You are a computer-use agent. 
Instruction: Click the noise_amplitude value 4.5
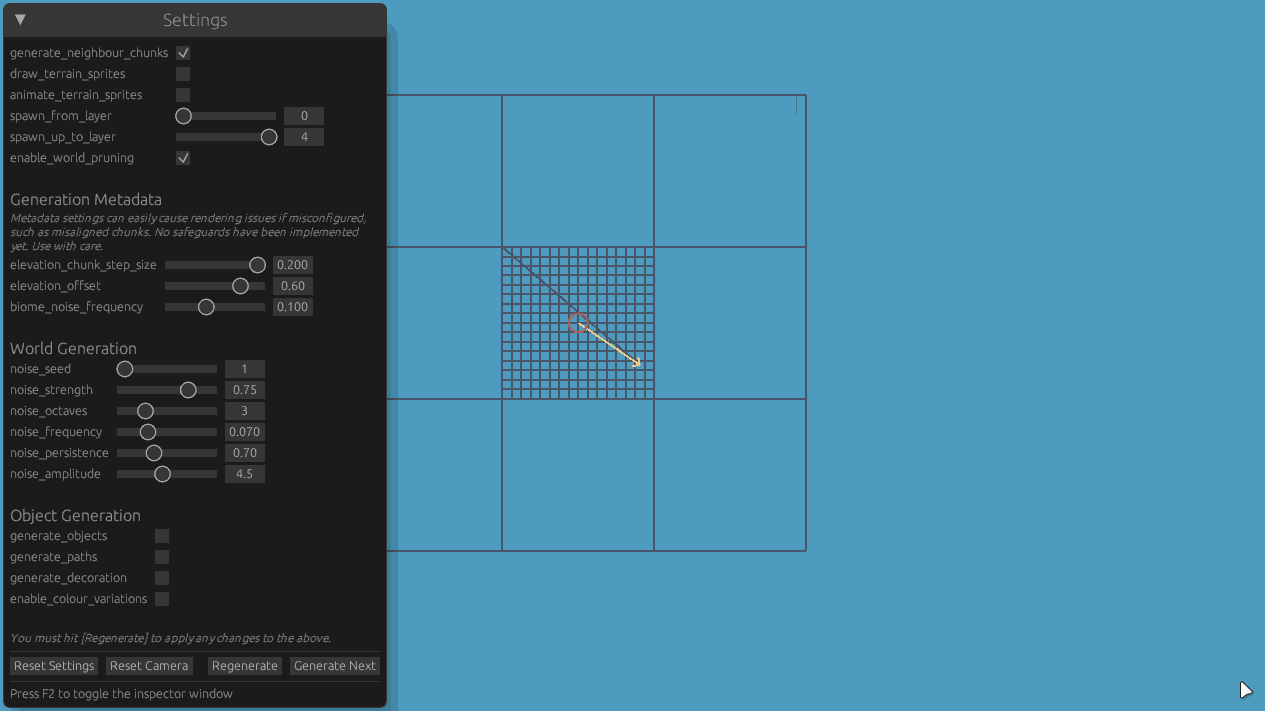[245, 474]
